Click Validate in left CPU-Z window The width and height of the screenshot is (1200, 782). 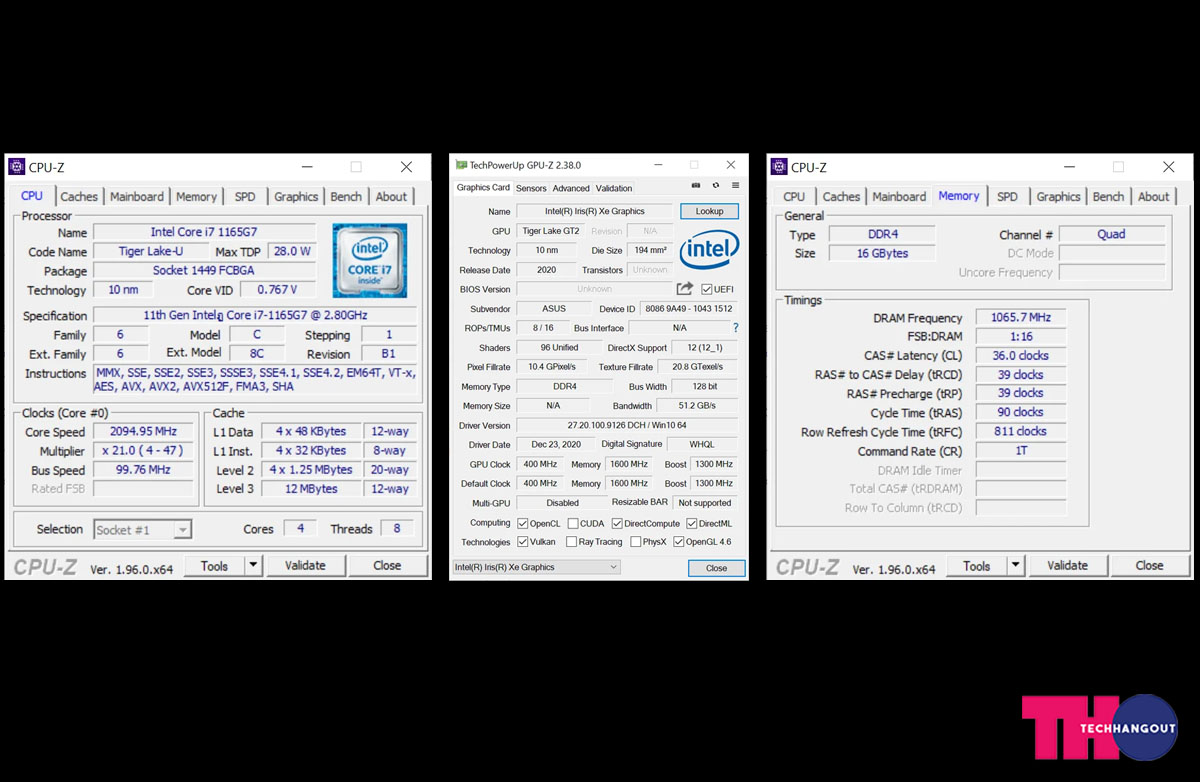pyautogui.click(x=305, y=566)
